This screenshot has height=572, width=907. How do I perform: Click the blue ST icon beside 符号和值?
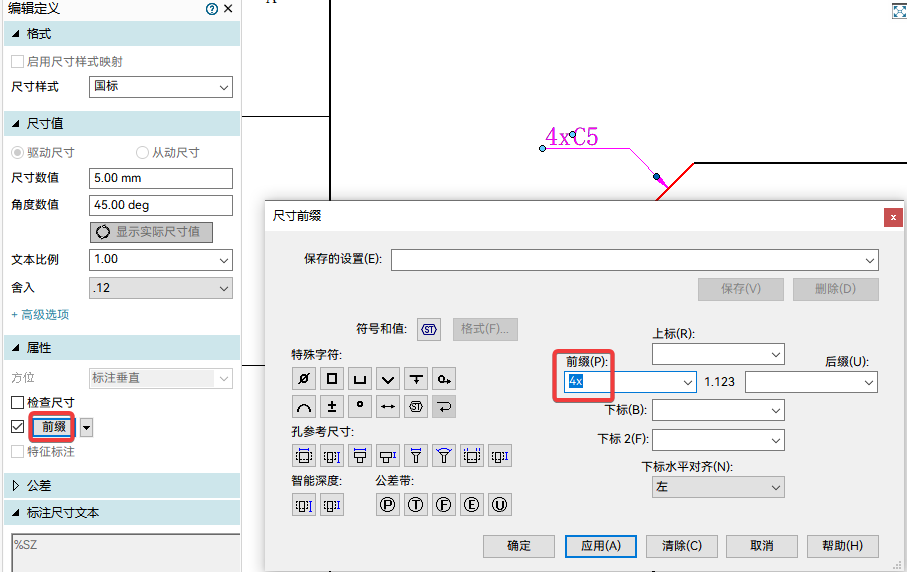[x=429, y=330]
